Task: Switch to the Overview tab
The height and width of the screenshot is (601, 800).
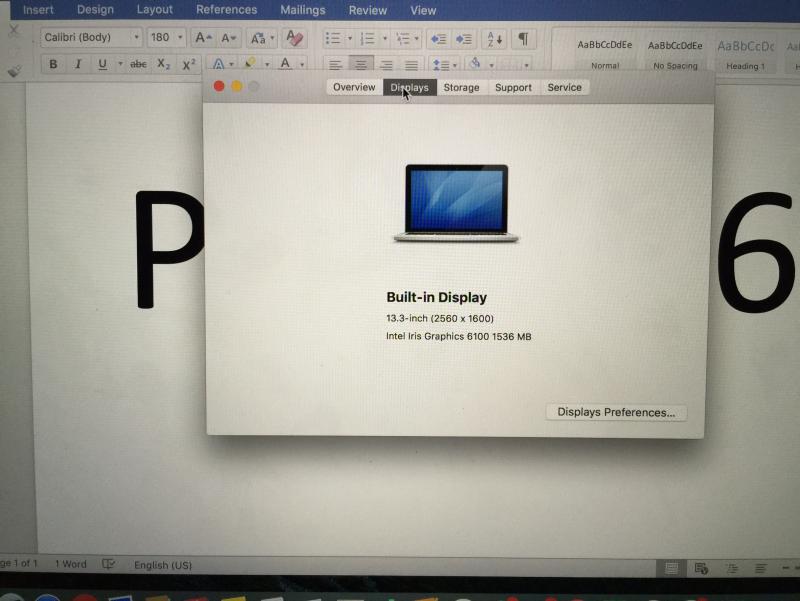Action: pyautogui.click(x=354, y=87)
